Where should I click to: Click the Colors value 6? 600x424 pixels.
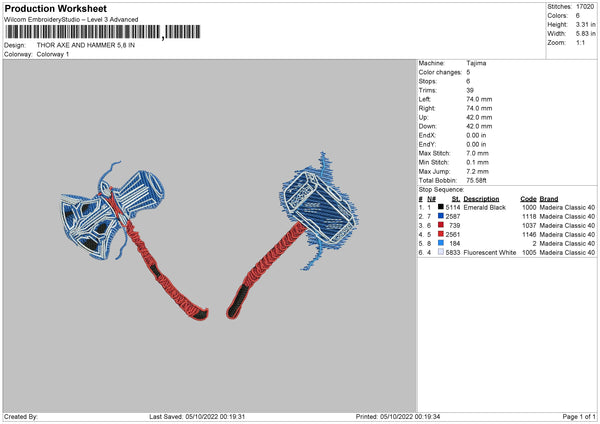(x=578, y=16)
